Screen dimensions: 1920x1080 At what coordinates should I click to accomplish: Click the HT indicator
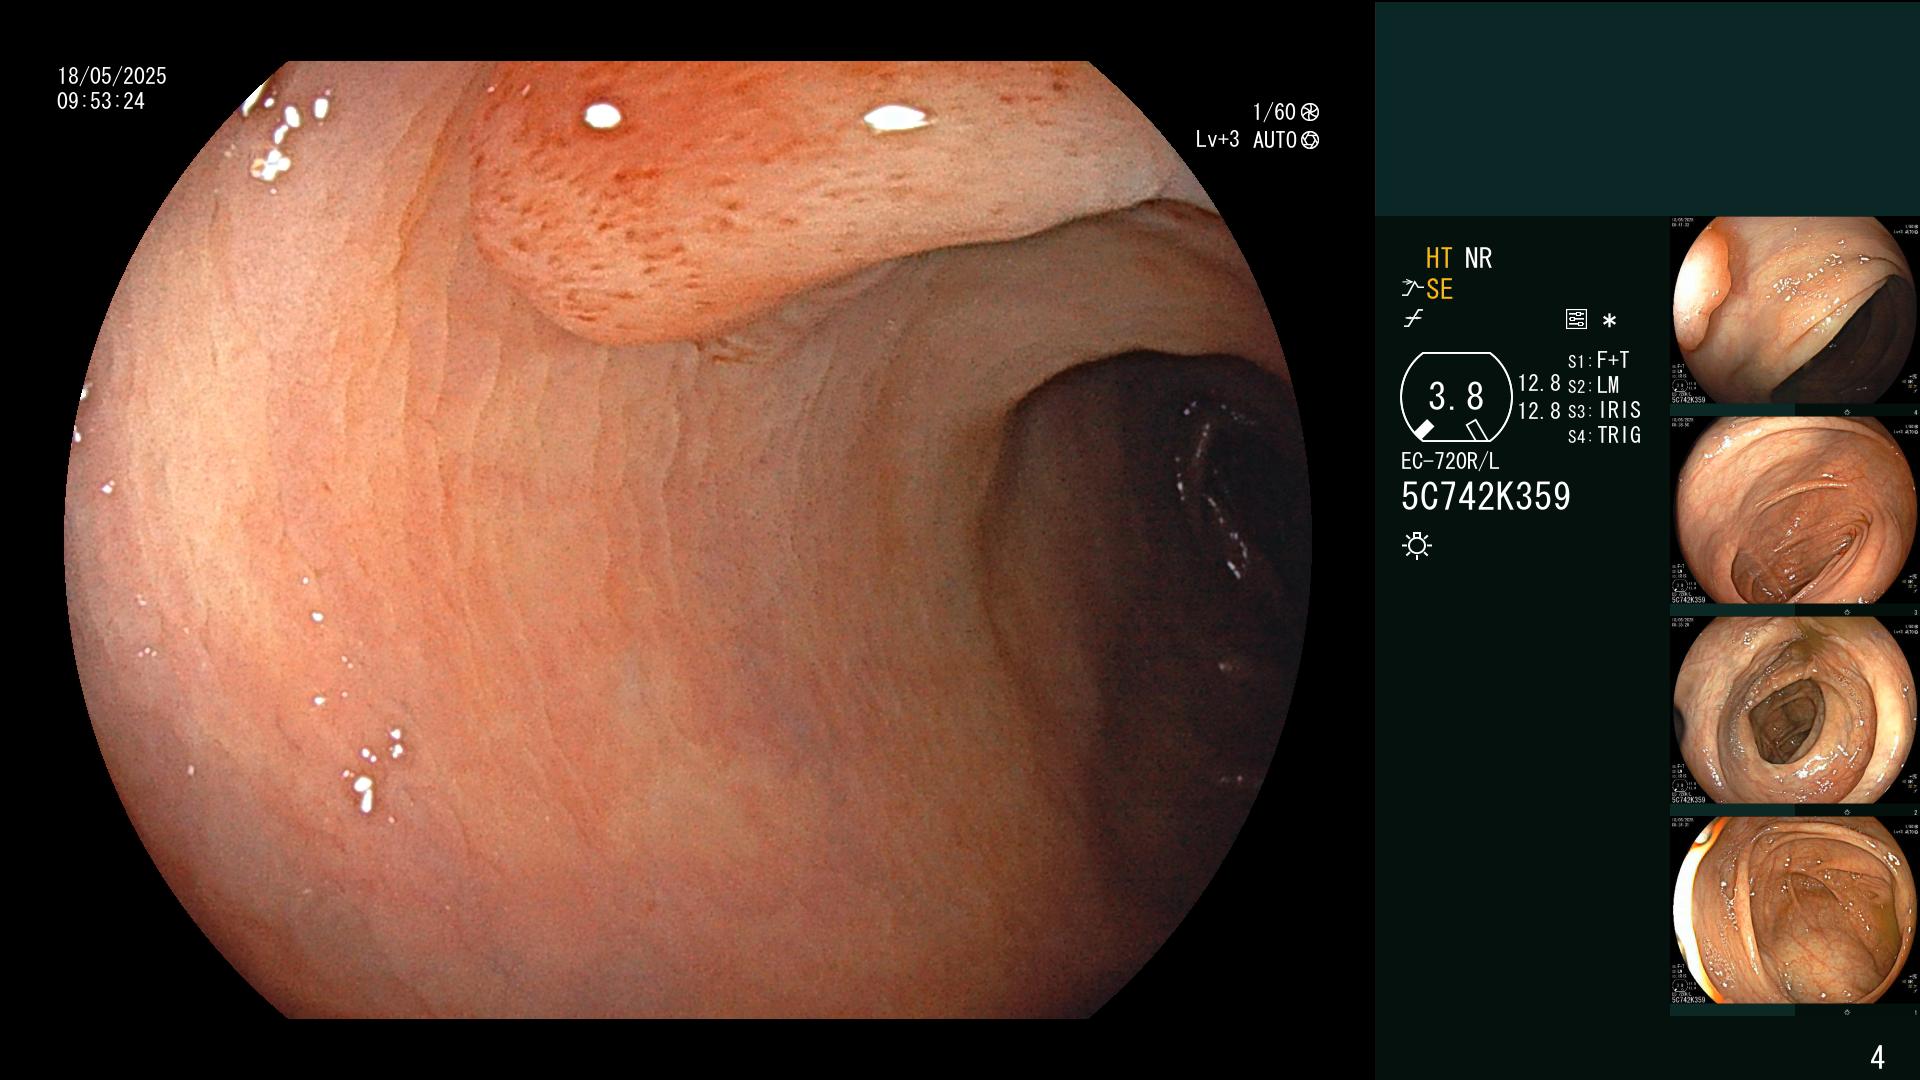coord(1438,258)
